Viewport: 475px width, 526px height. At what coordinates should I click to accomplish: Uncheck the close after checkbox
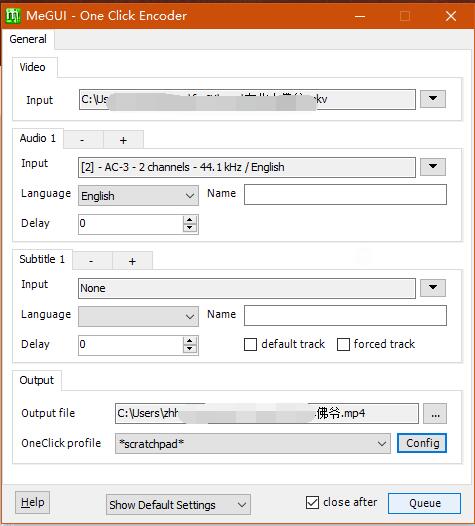click(x=312, y=503)
